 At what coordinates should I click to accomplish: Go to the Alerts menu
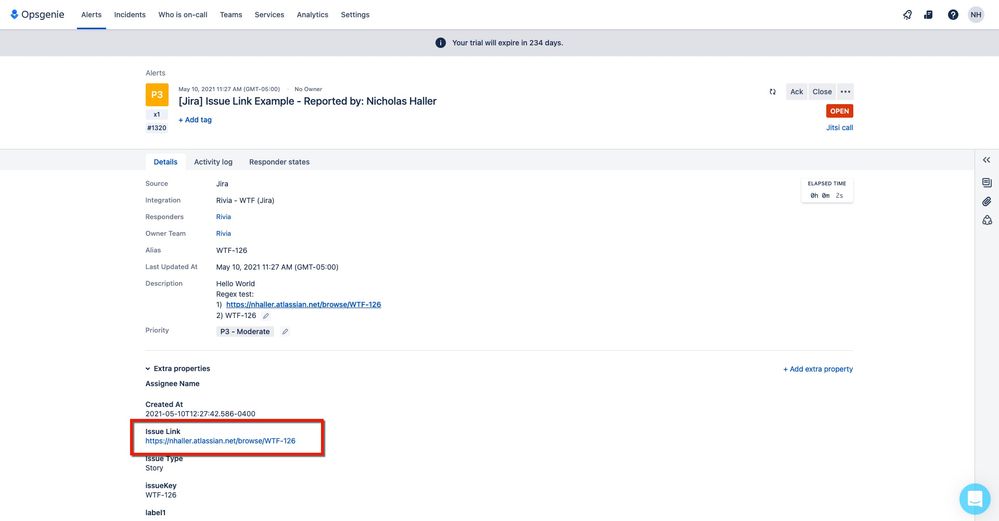coord(91,15)
